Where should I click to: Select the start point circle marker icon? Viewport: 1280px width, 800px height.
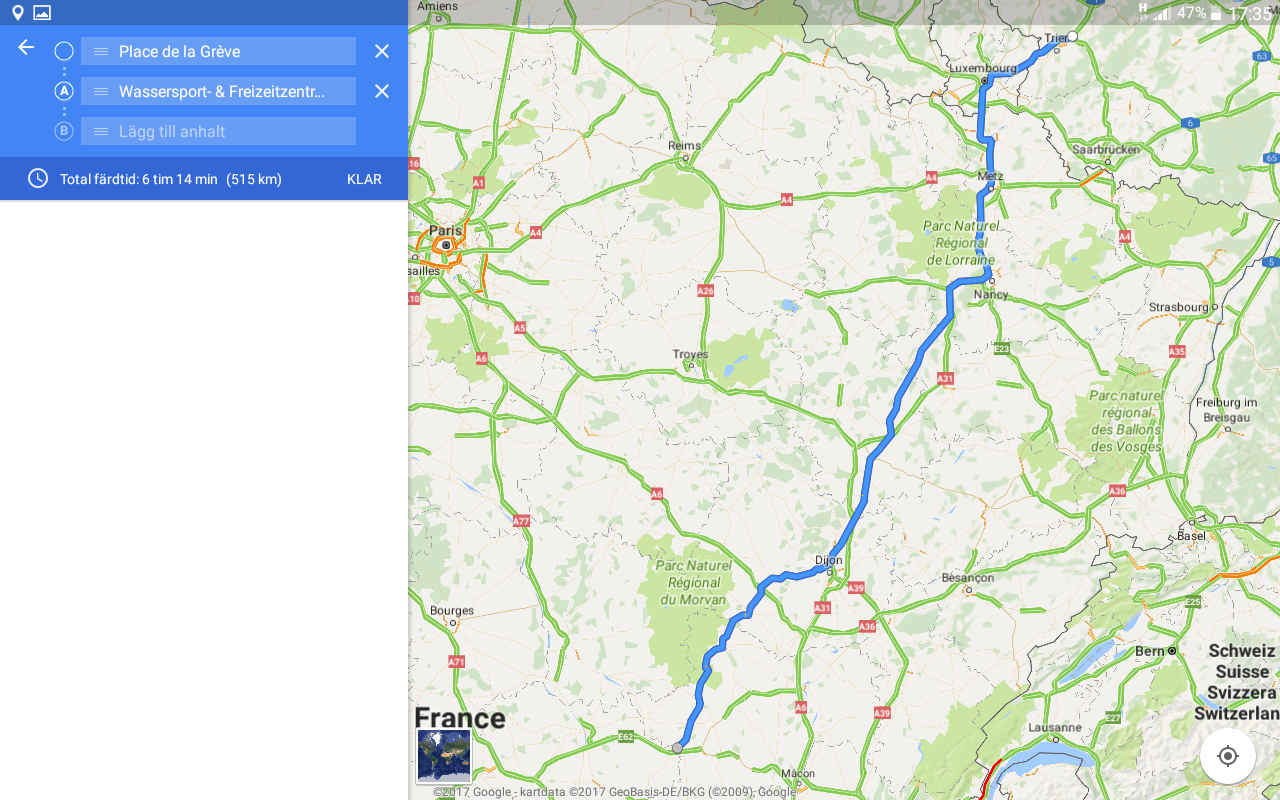pos(64,51)
